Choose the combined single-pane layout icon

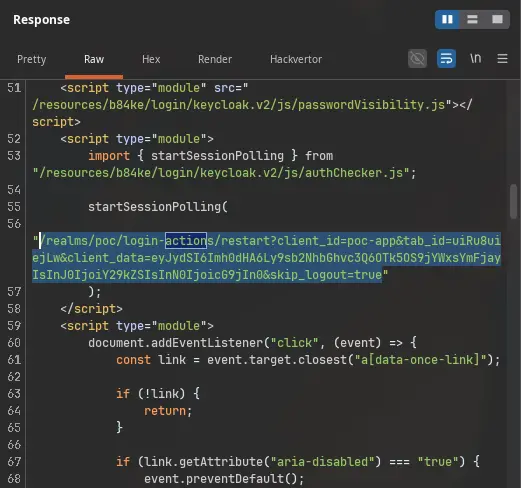pyautogui.click(x=497, y=20)
